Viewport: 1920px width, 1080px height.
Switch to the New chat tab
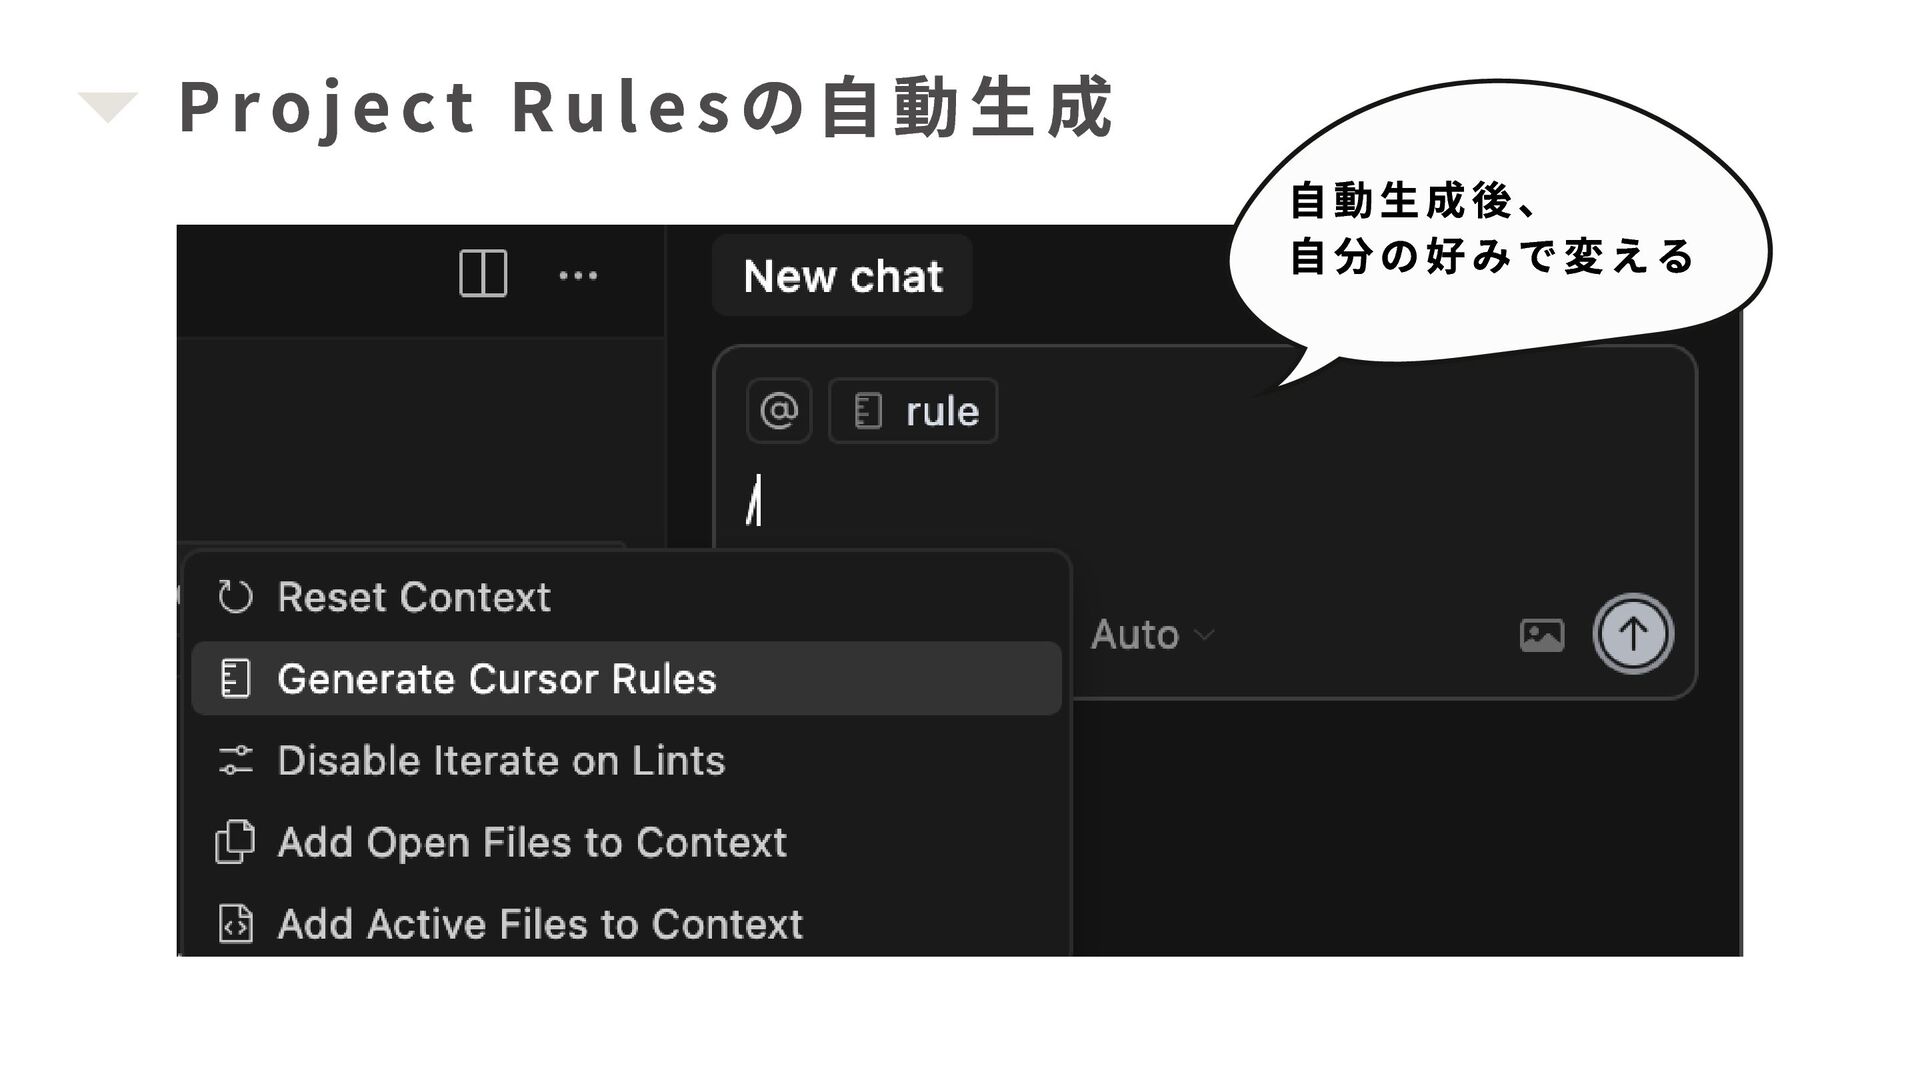pyautogui.click(x=842, y=276)
